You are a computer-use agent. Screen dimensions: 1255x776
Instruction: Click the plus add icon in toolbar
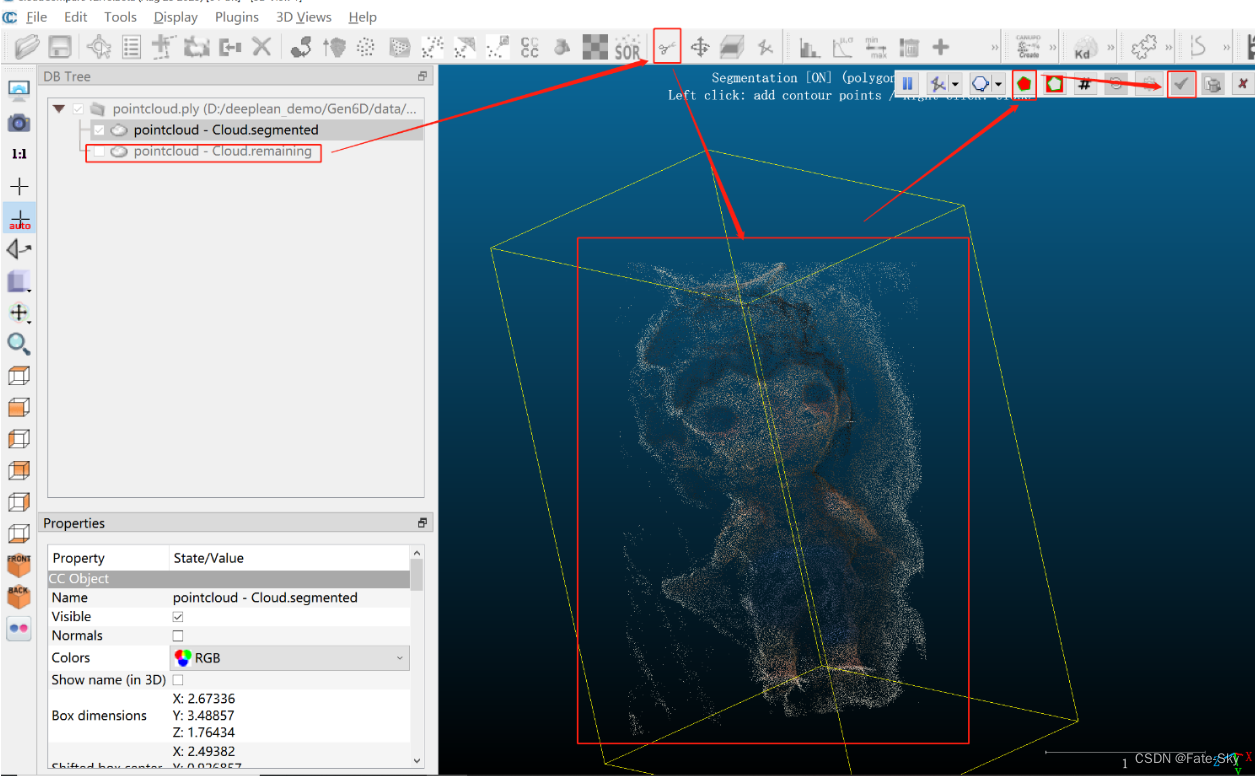click(941, 46)
